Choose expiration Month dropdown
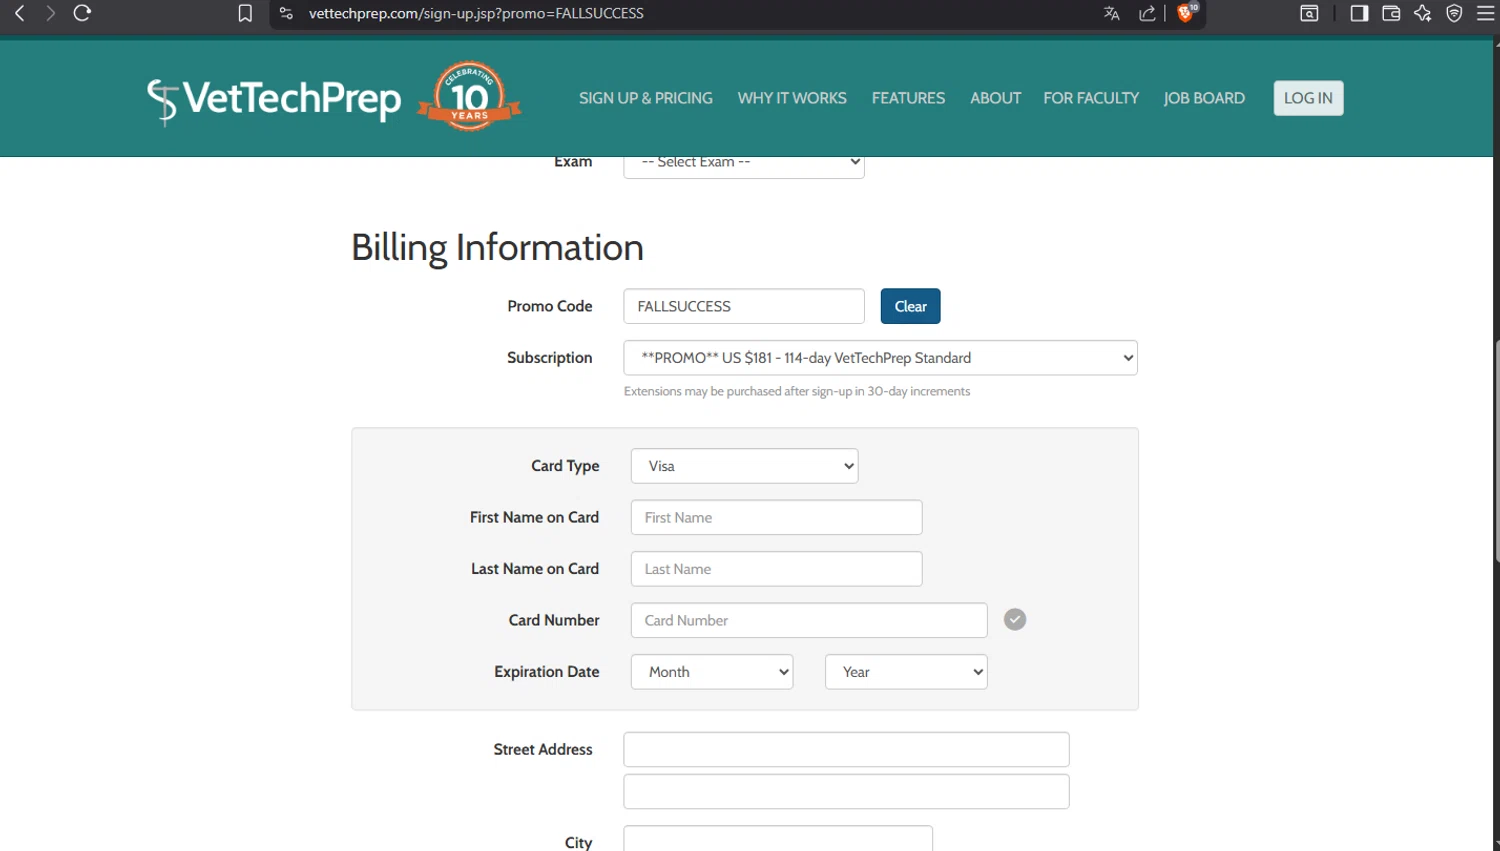The height and width of the screenshot is (851, 1500). pyautogui.click(x=712, y=672)
